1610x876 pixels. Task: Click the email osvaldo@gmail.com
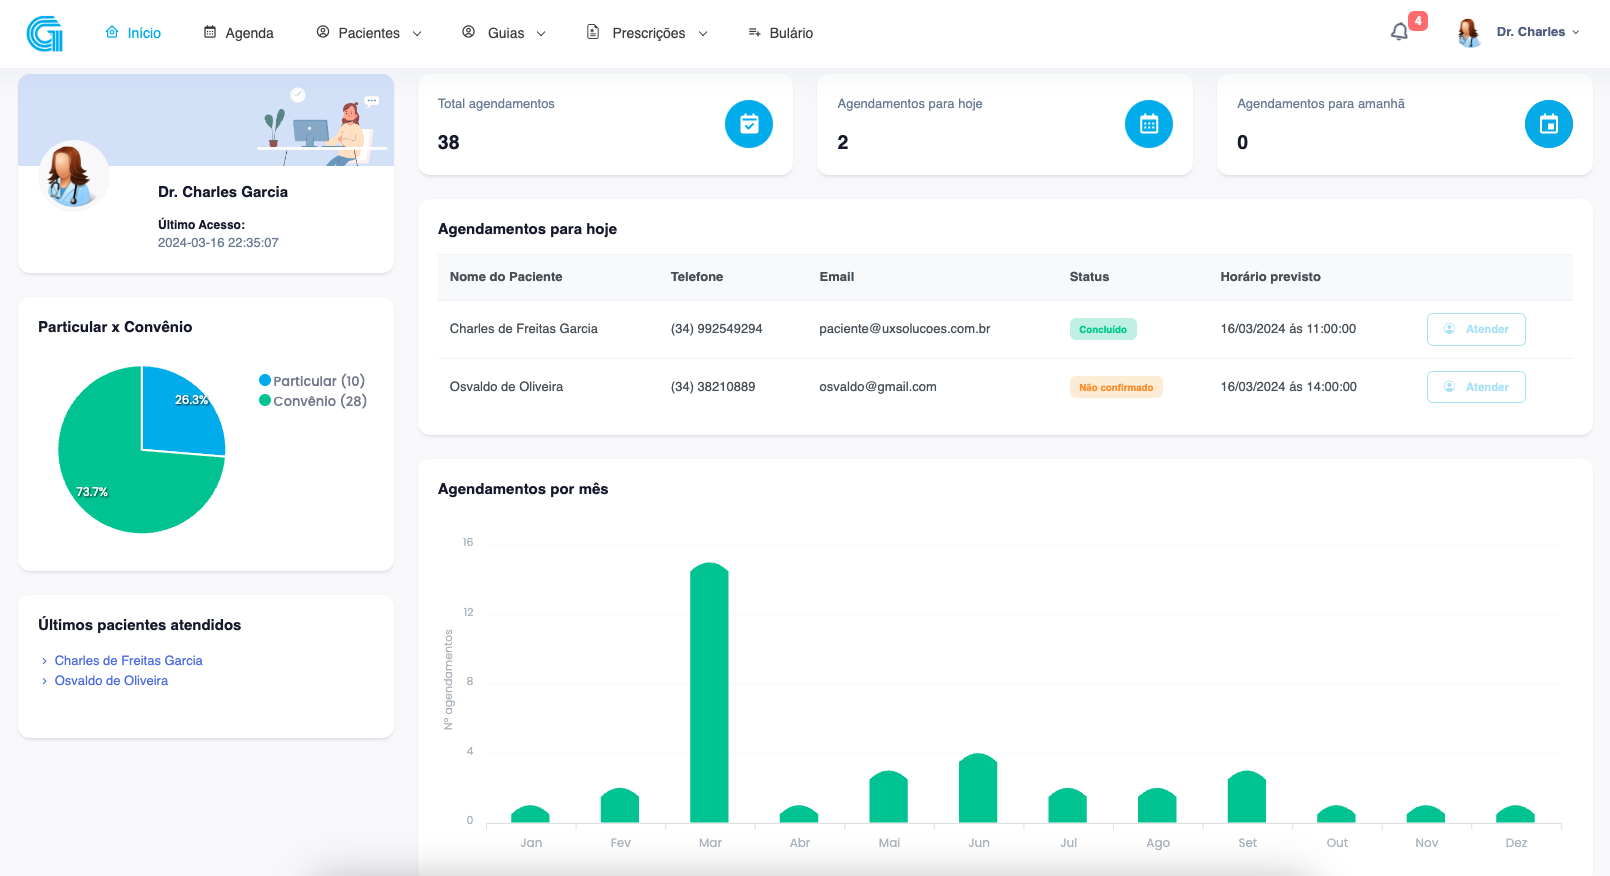[x=878, y=387]
